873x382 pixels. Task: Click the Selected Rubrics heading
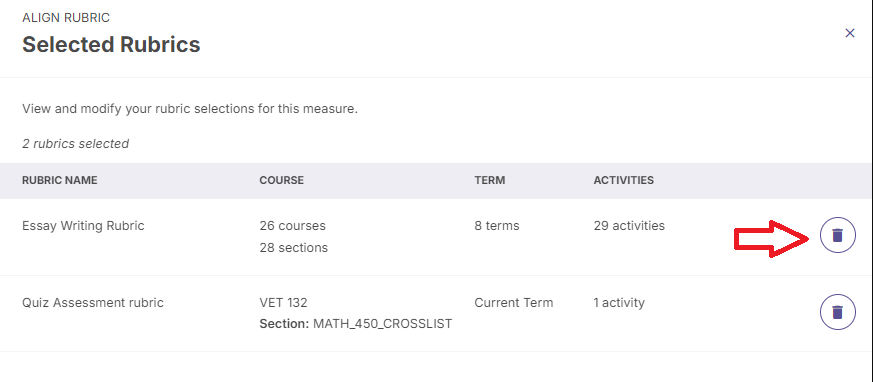click(x=111, y=44)
